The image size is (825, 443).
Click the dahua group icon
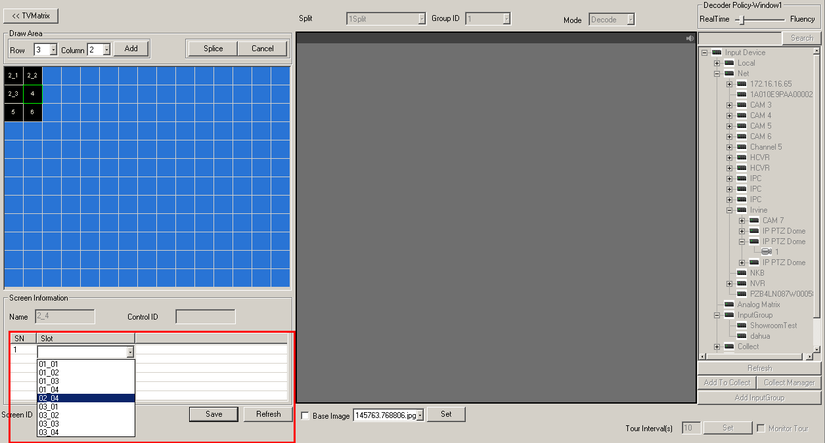pos(741,336)
